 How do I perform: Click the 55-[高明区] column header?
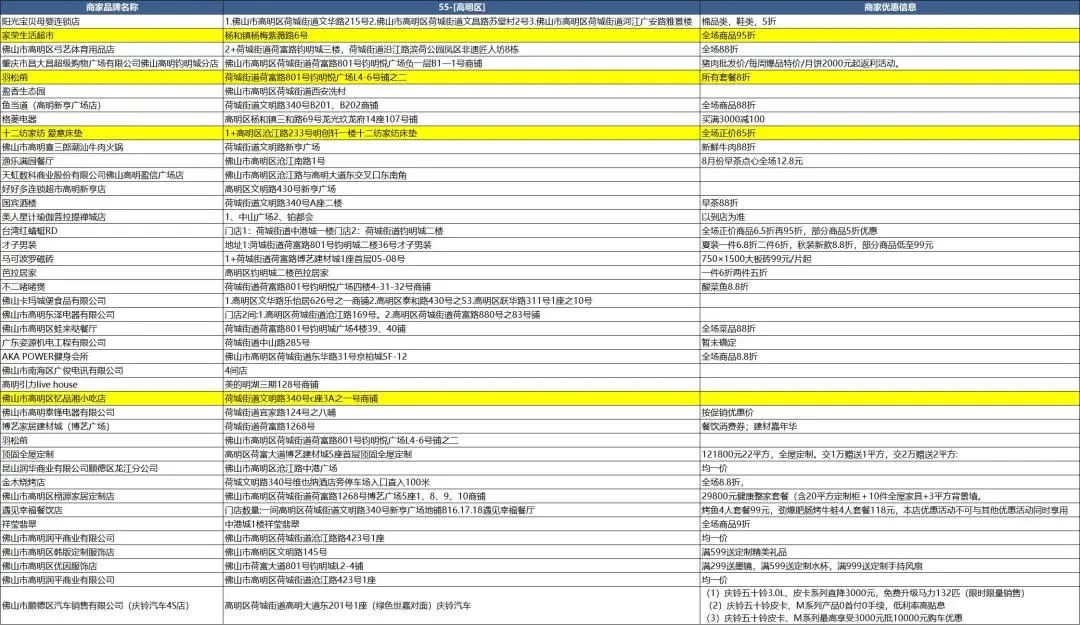click(x=461, y=7)
